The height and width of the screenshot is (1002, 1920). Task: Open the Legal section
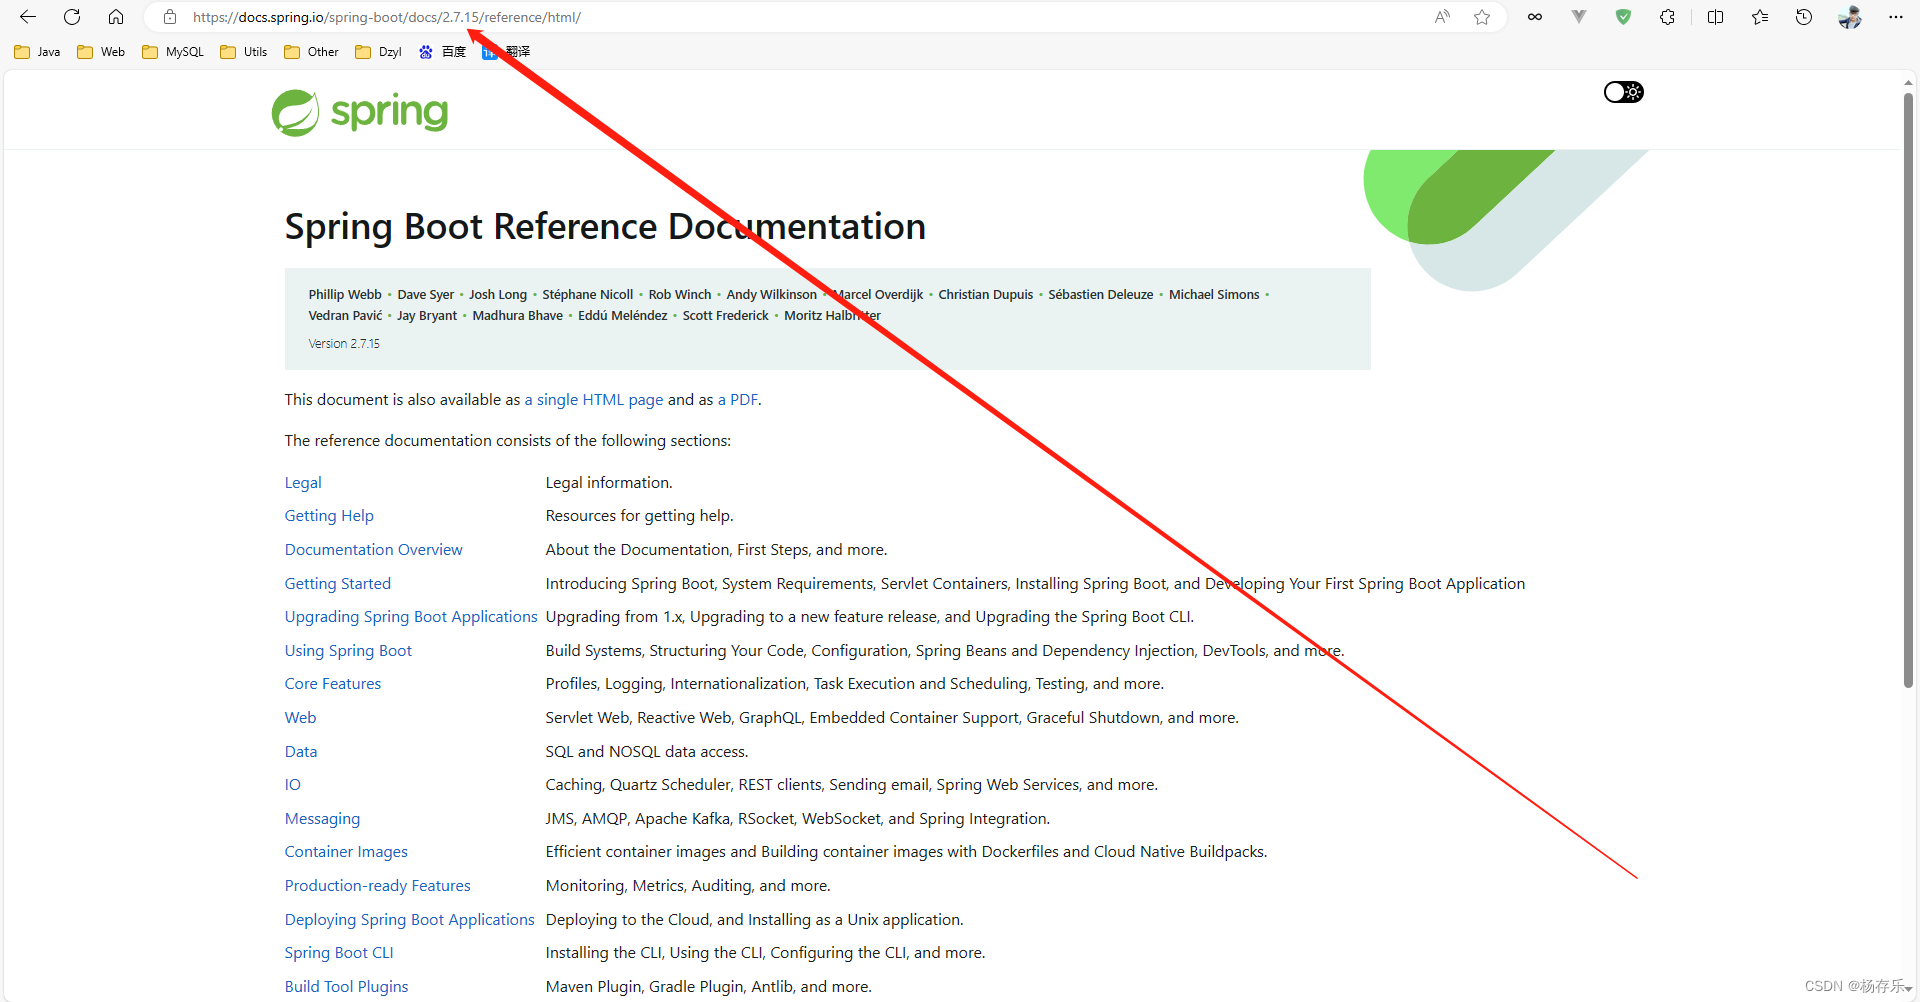click(303, 483)
